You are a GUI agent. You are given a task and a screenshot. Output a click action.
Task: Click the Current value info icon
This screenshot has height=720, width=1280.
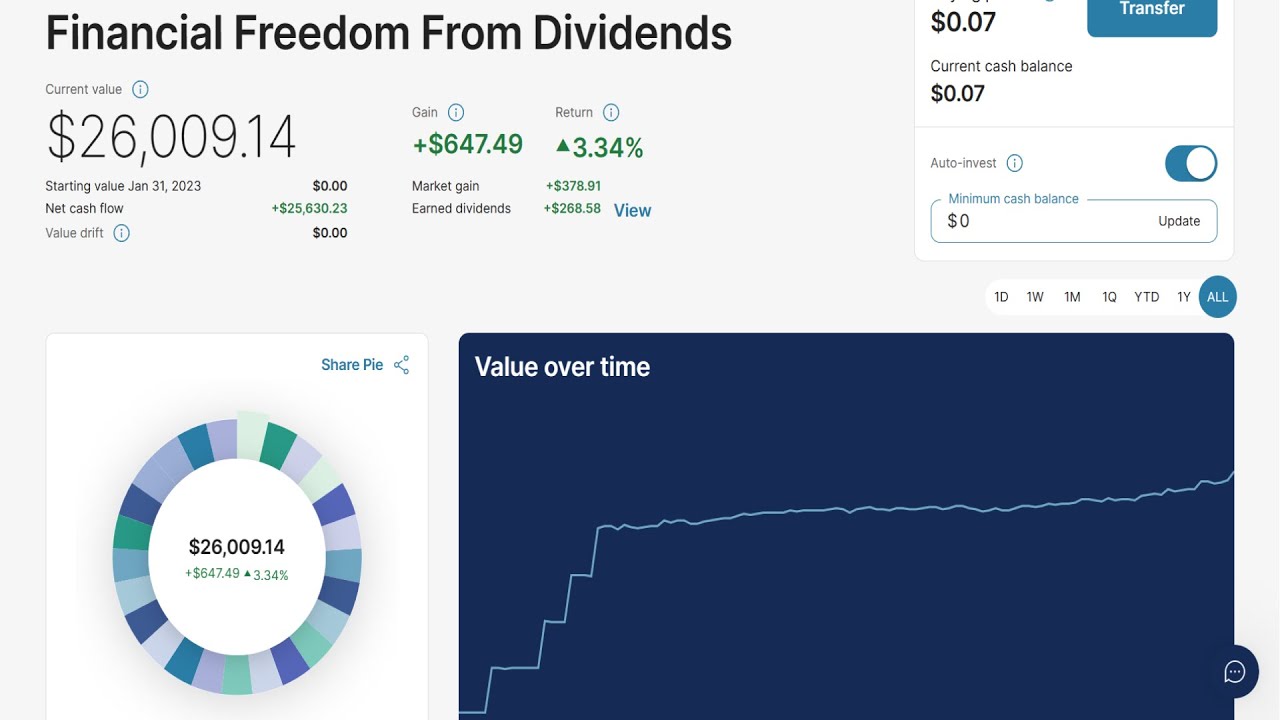tap(140, 89)
